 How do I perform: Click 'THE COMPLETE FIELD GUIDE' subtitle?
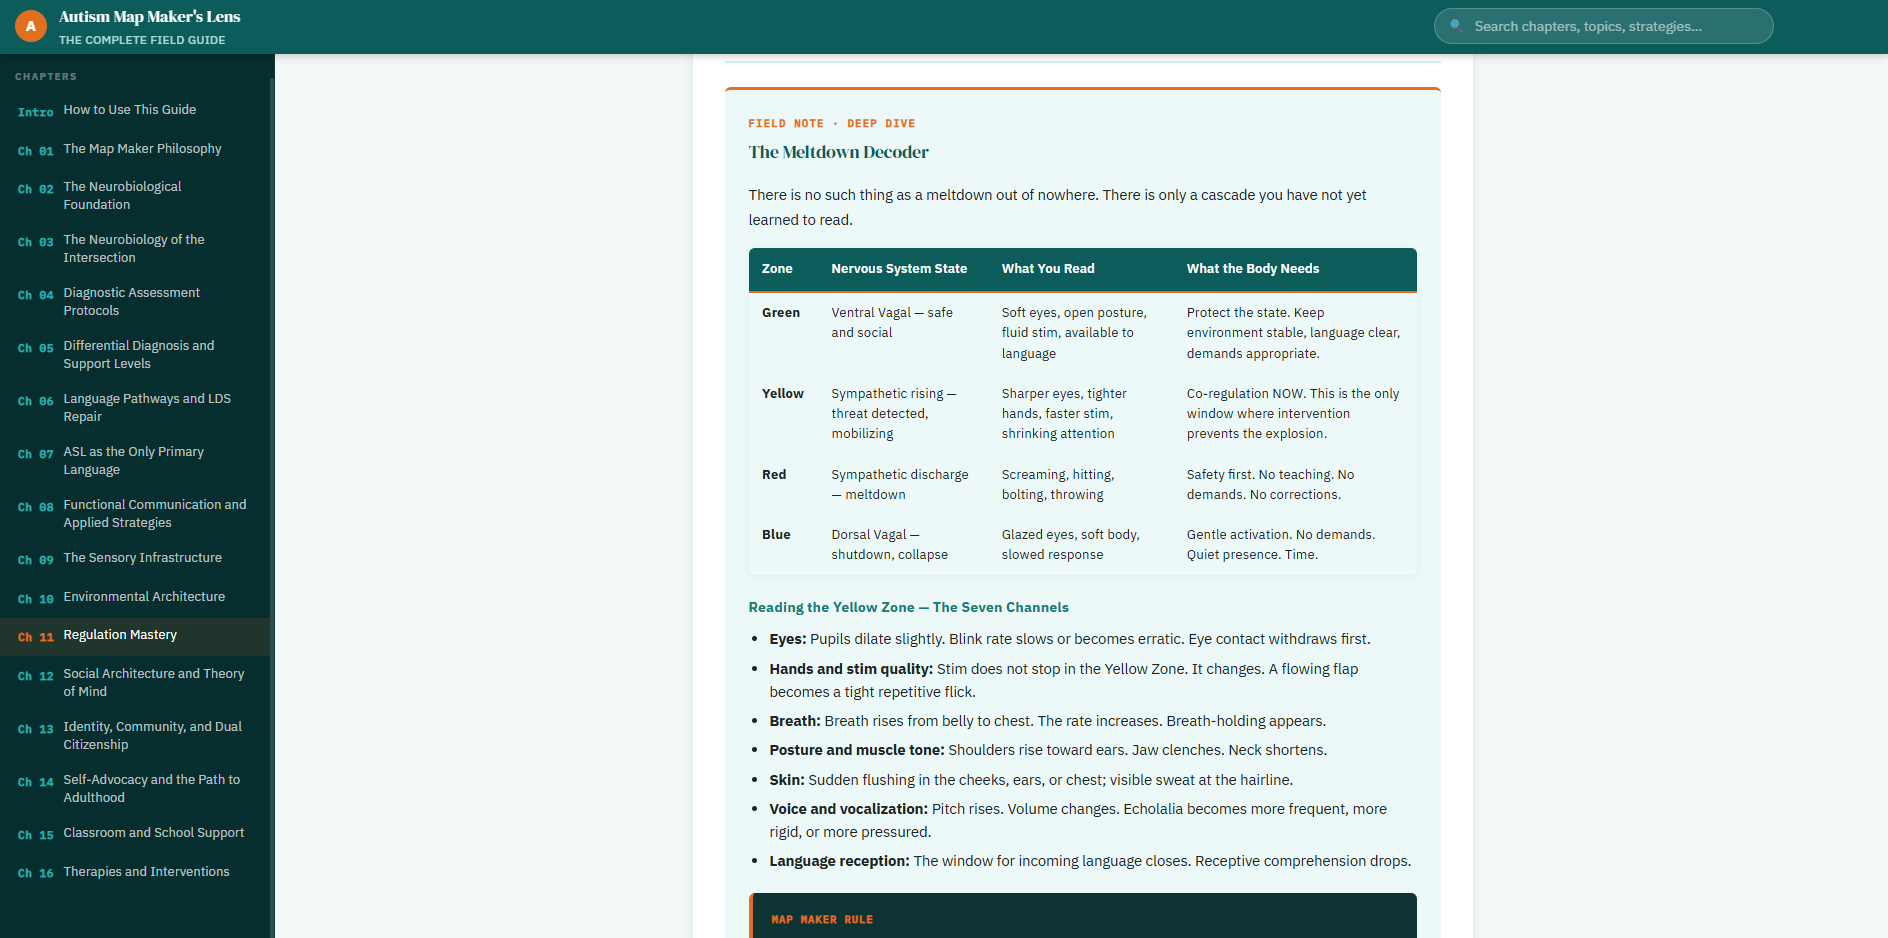click(x=142, y=40)
